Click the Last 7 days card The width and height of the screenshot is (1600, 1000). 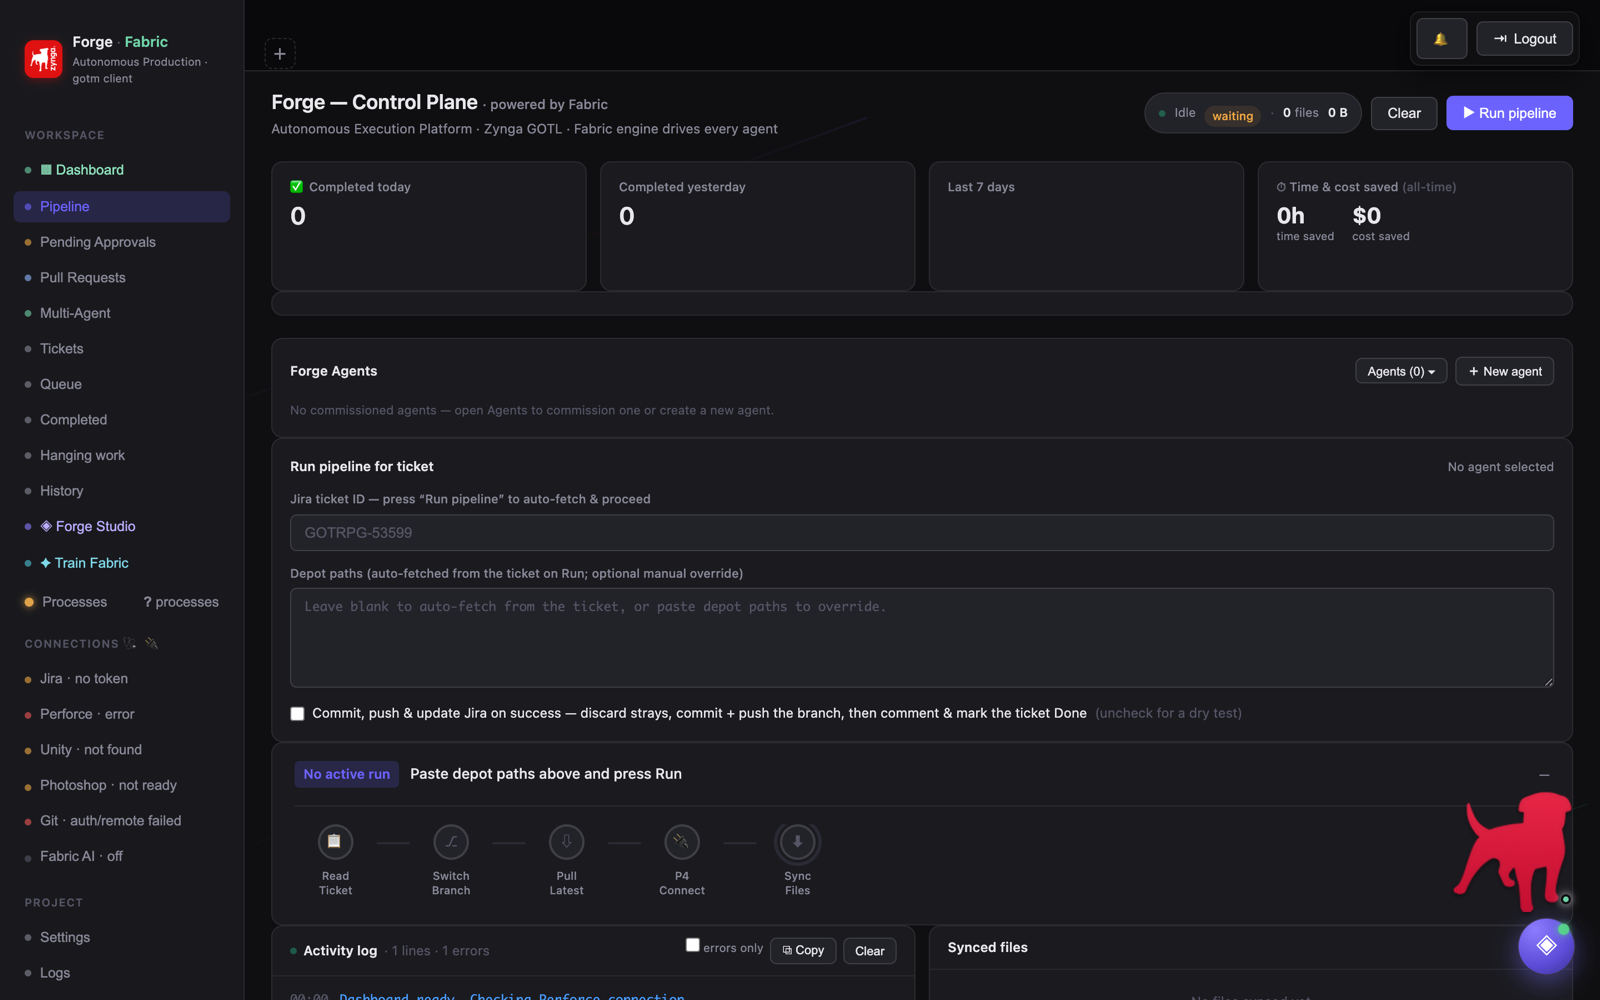click(1086, 227)
